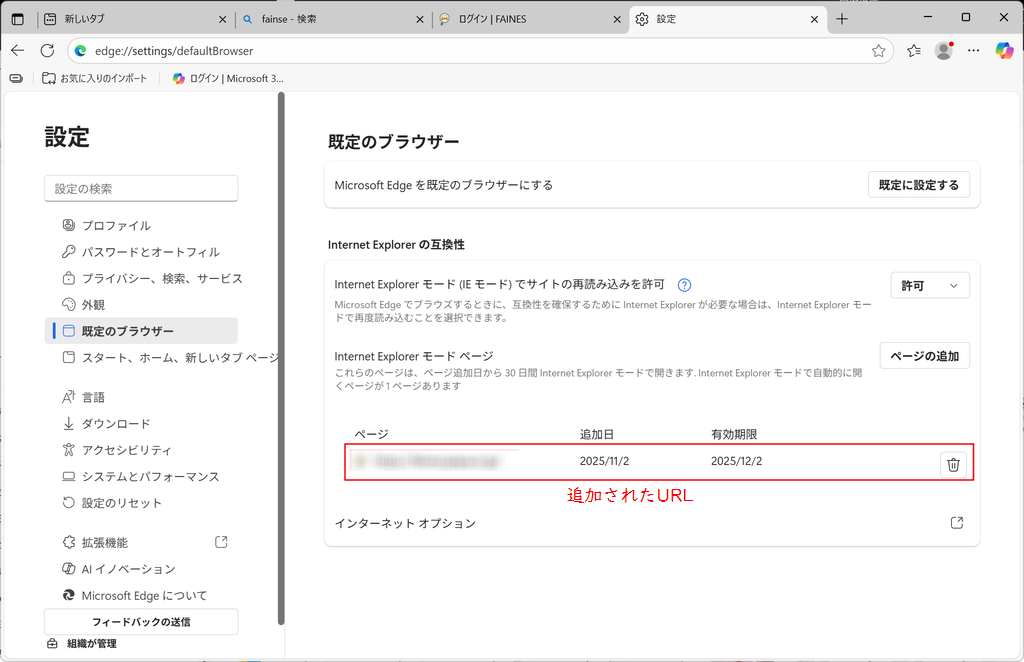Switch to the ログイン | FAINES tab

pyautogui.click(x=531, y=19)
